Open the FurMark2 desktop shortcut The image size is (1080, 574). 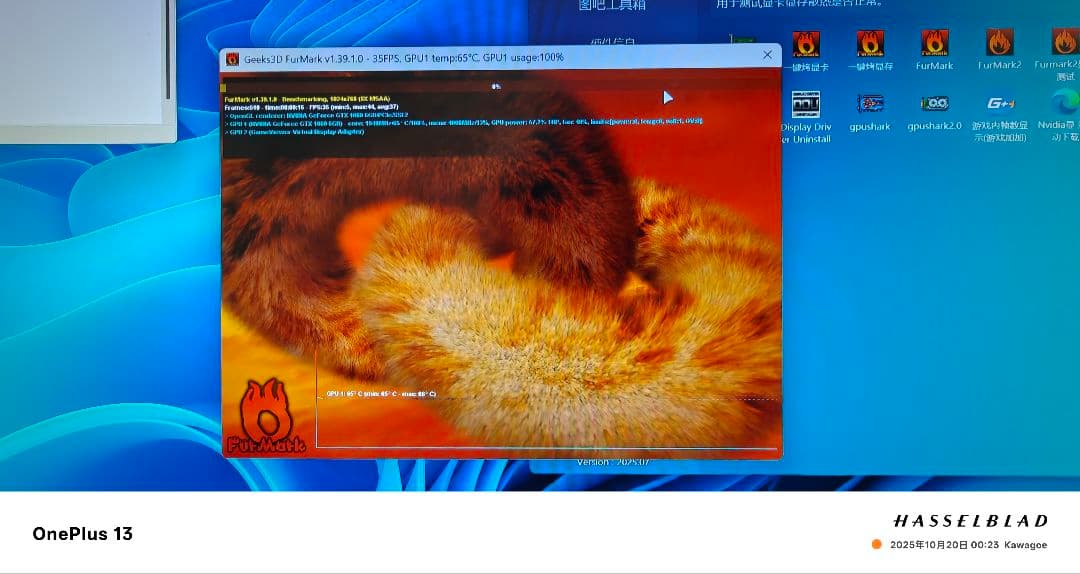pos(999,45)
